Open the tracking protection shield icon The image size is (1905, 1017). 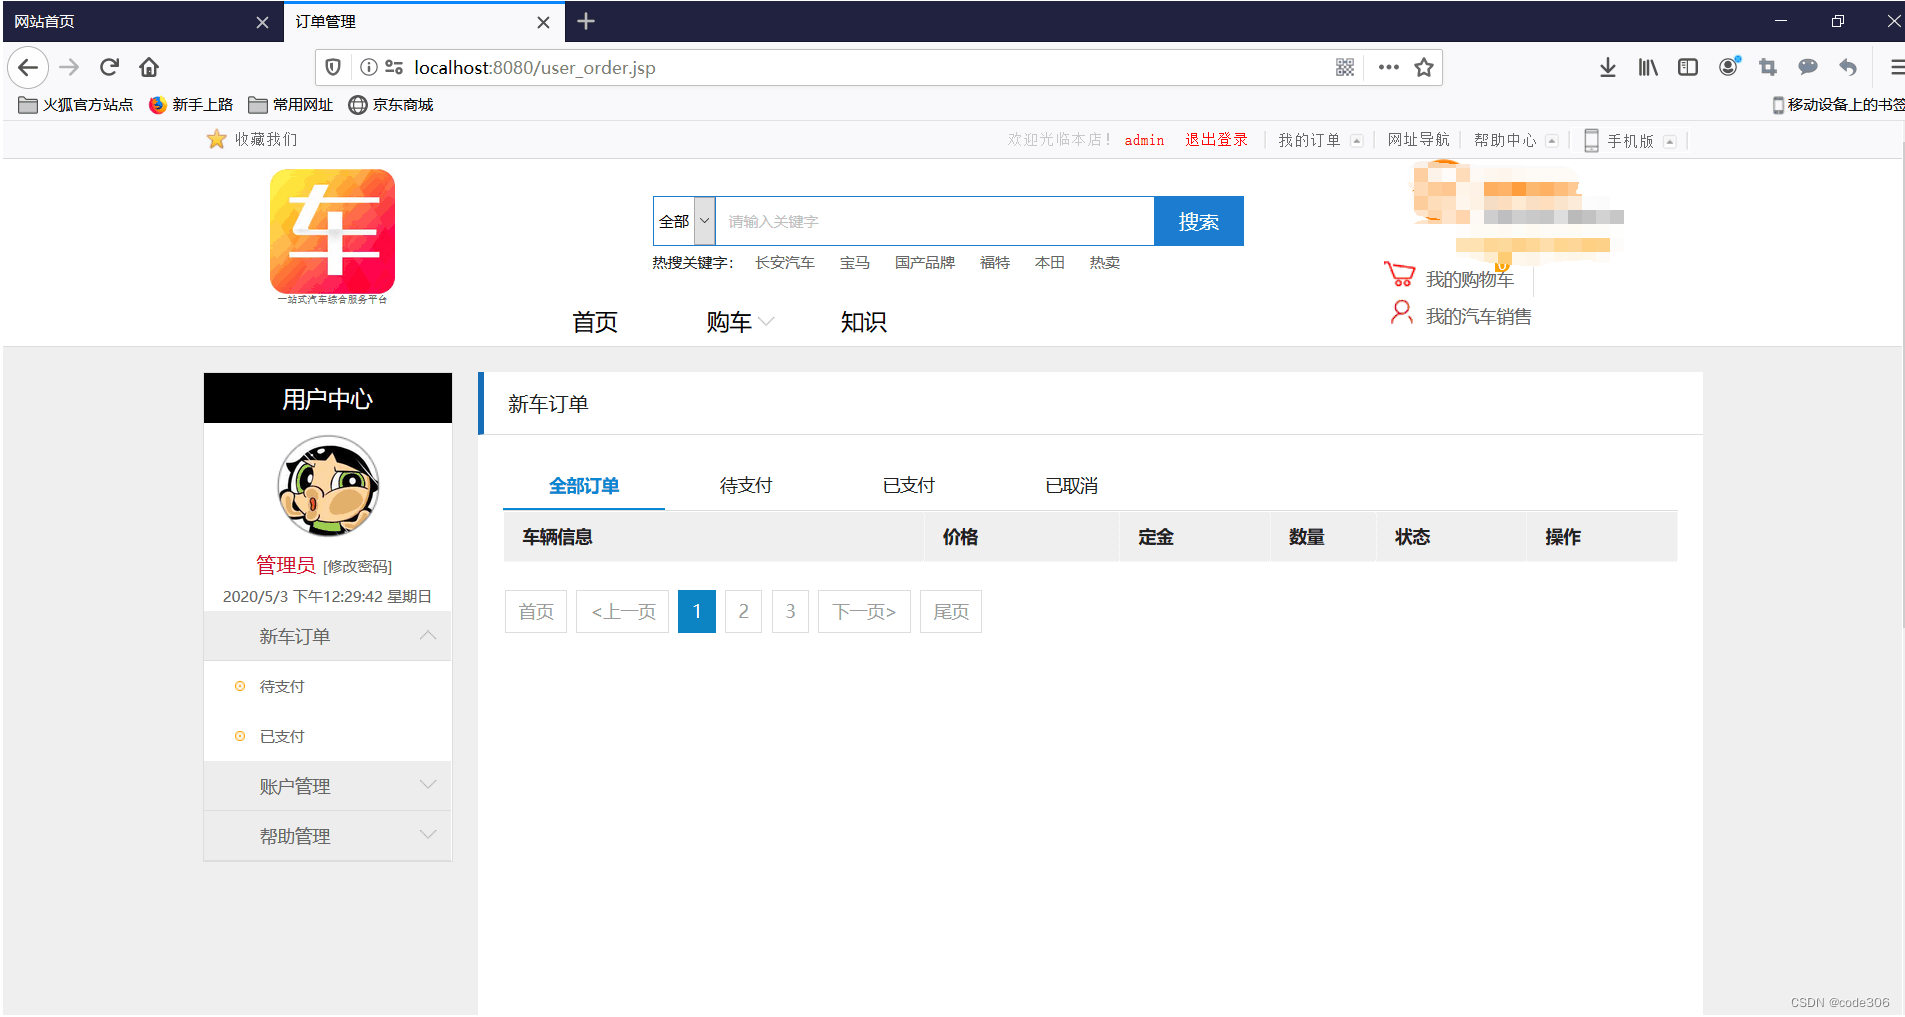pyautogui.click(x=333, y=67)
